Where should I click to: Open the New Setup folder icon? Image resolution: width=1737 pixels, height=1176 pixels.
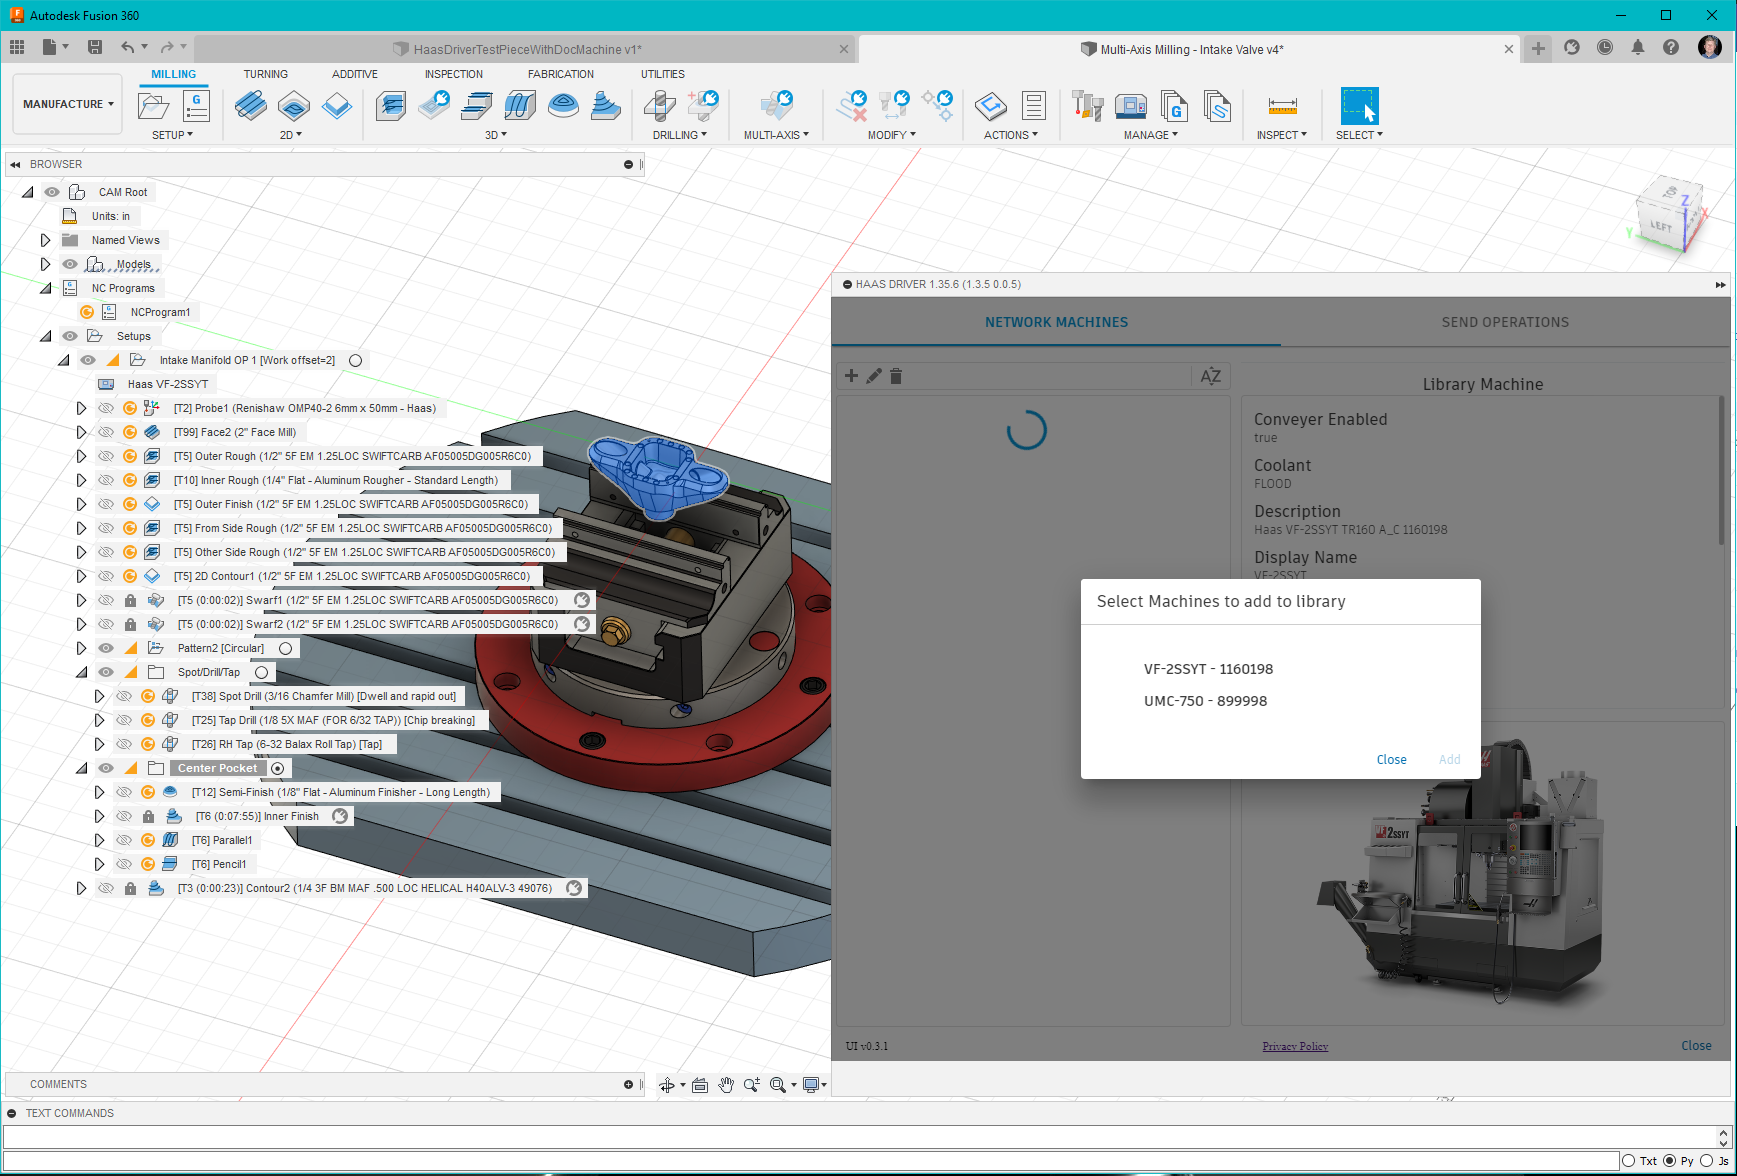(153, 105)
